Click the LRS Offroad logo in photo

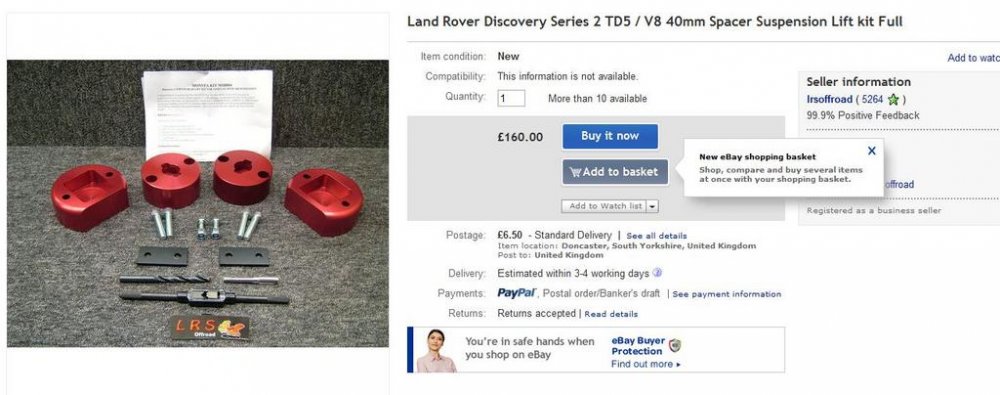[210, 327]
